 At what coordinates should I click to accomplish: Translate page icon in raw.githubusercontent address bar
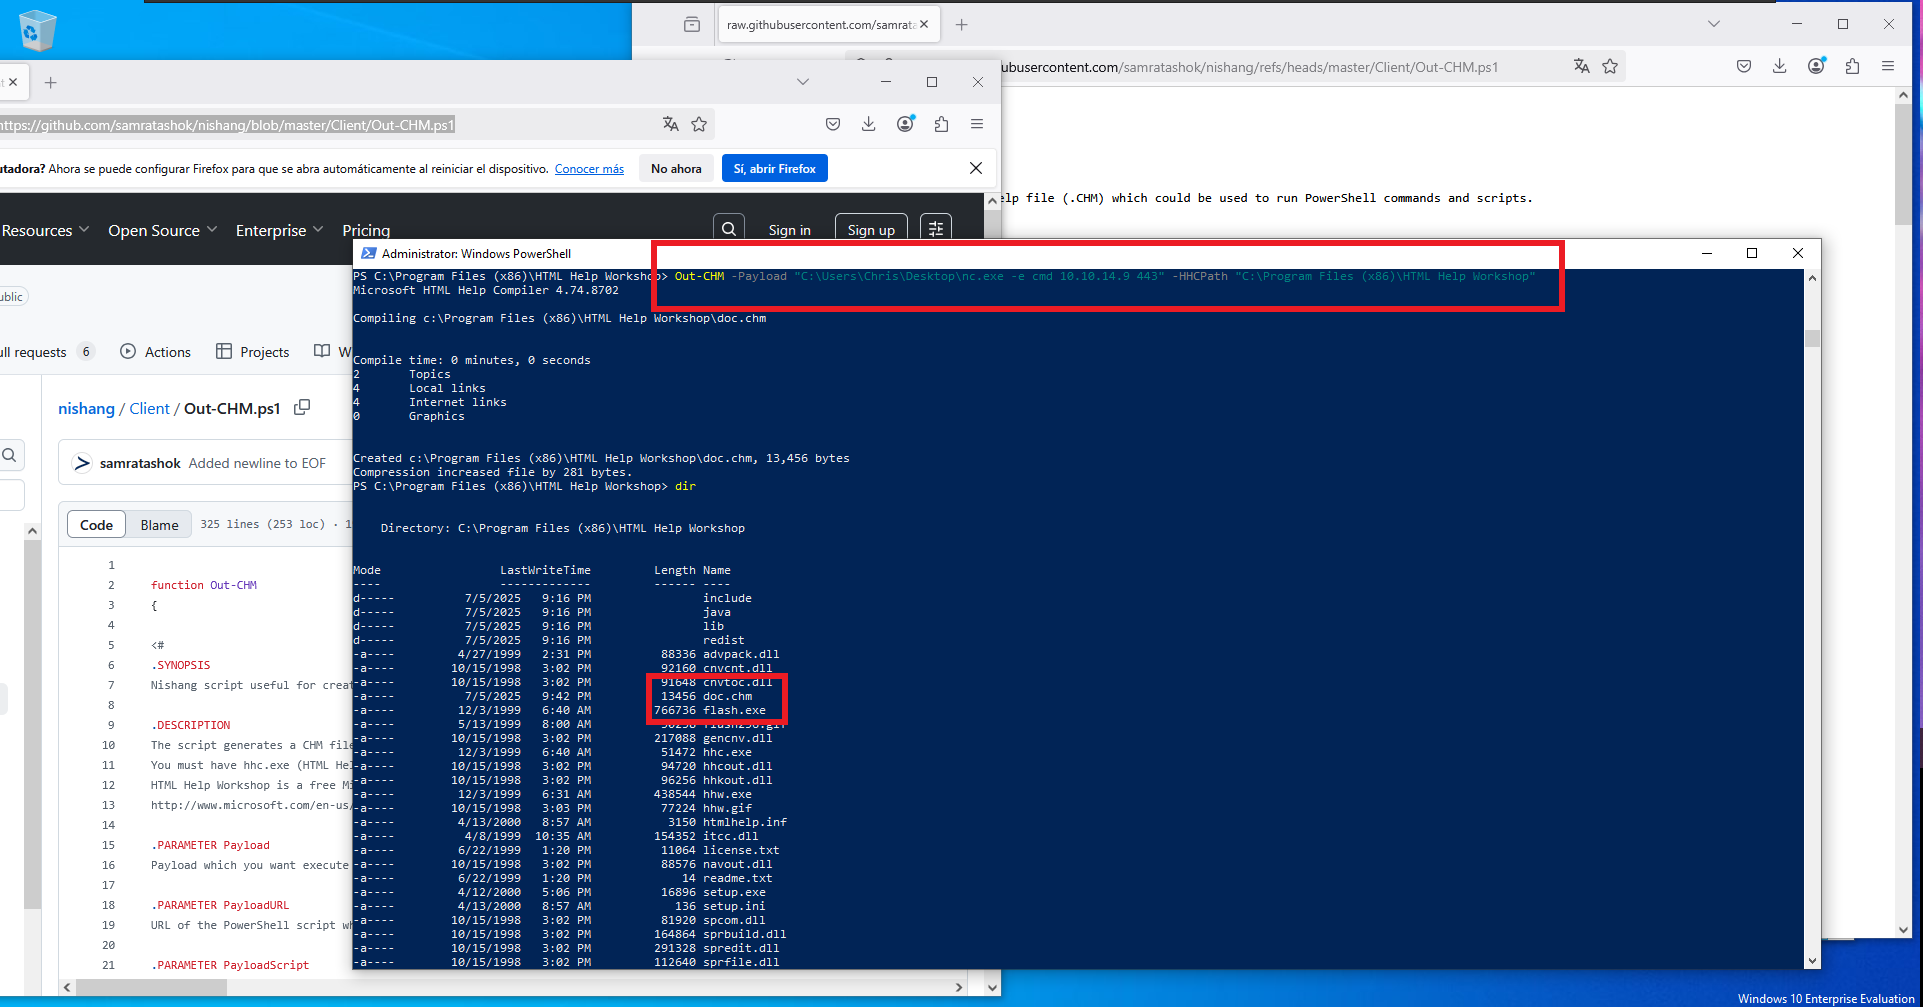click(1582, 66)
